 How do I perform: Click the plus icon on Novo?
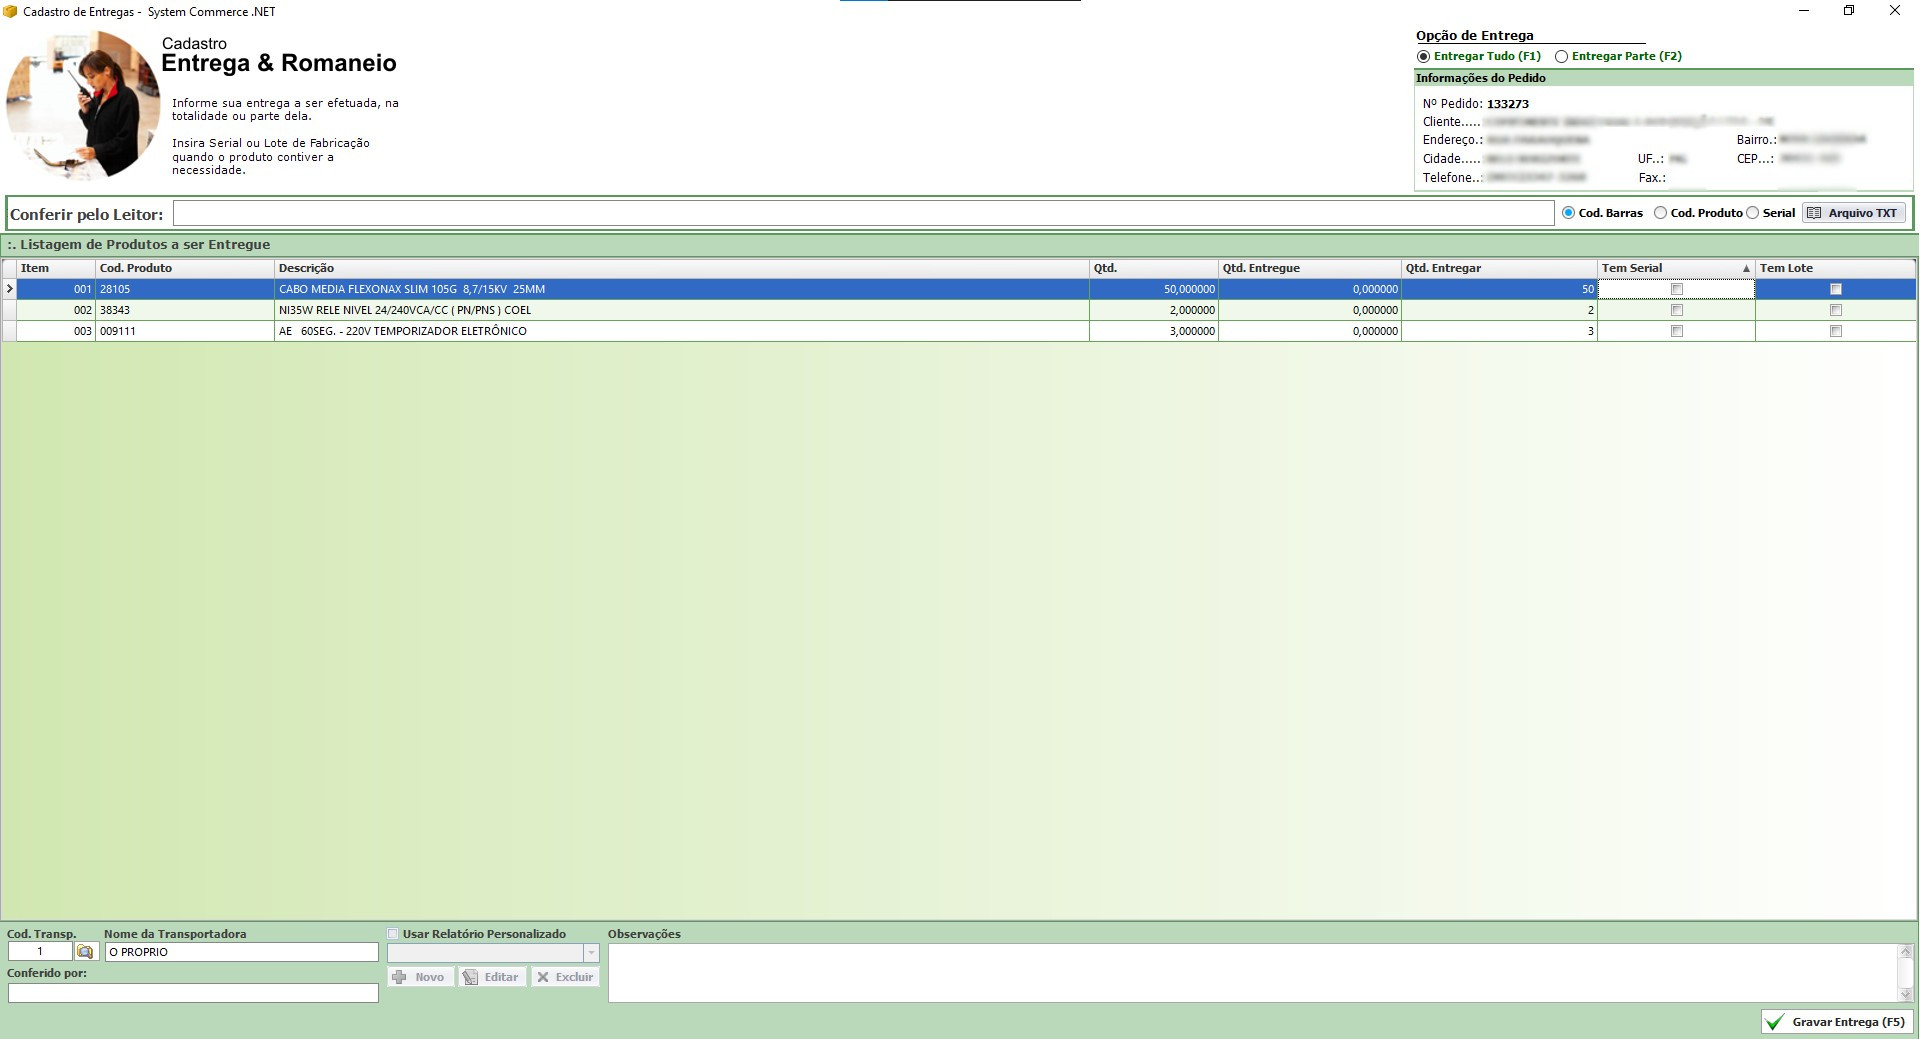pyautogui.click(x=400, y=977)
